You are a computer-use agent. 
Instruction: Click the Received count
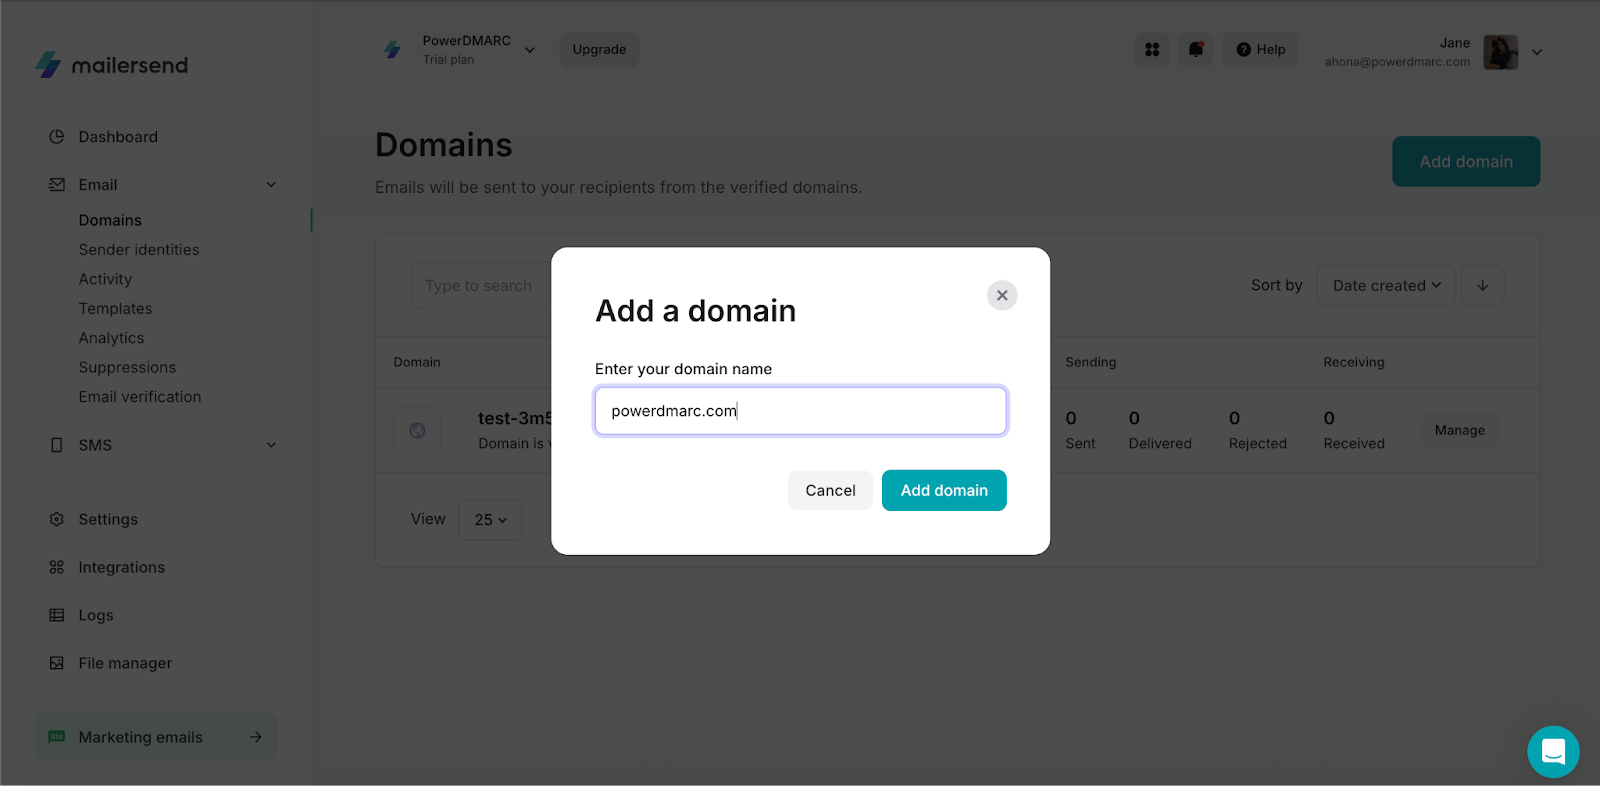(1329, 418)
